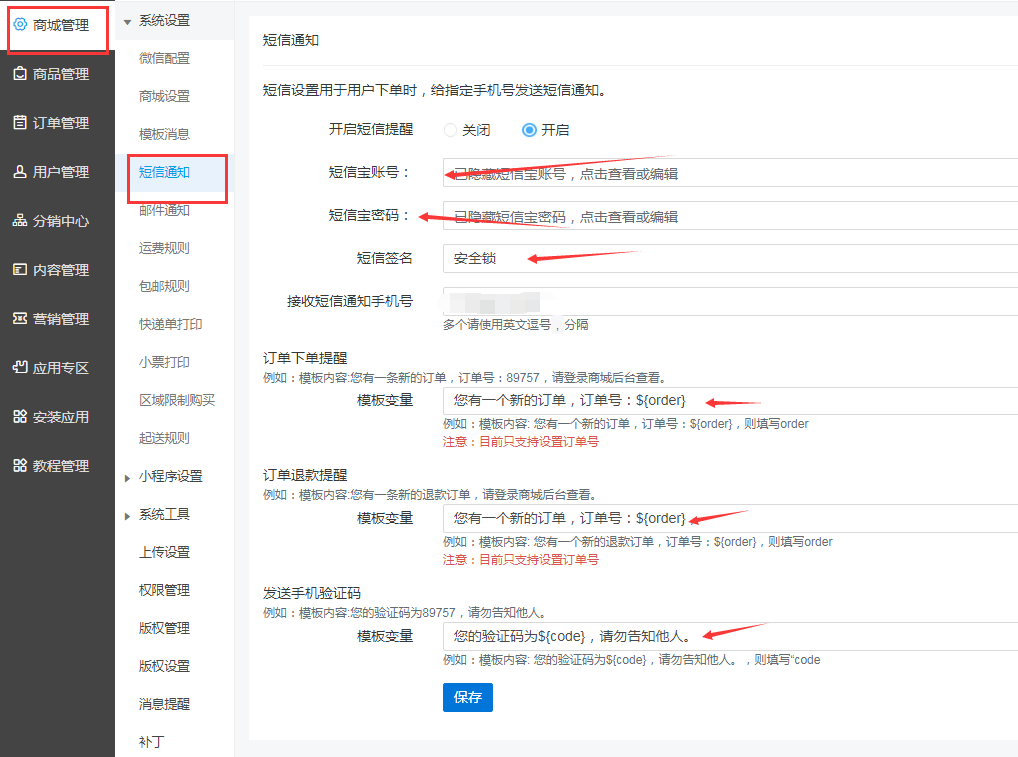This screenshot has height=757, width=1018.
Task: Select the 开启 radio button
Action: pyautogui.click(x=529, y=130)
